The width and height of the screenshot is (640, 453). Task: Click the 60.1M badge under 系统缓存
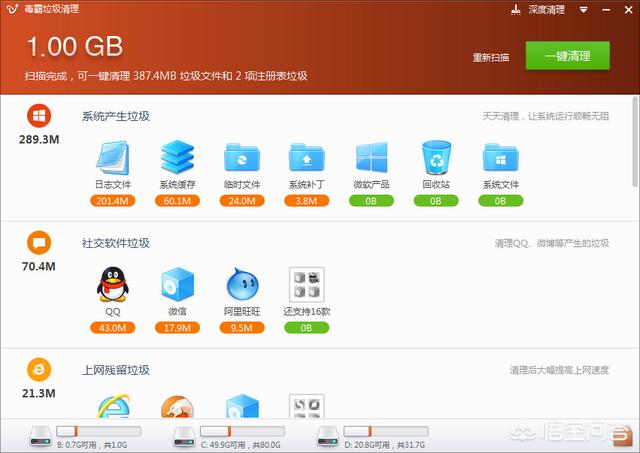[177, 201]
